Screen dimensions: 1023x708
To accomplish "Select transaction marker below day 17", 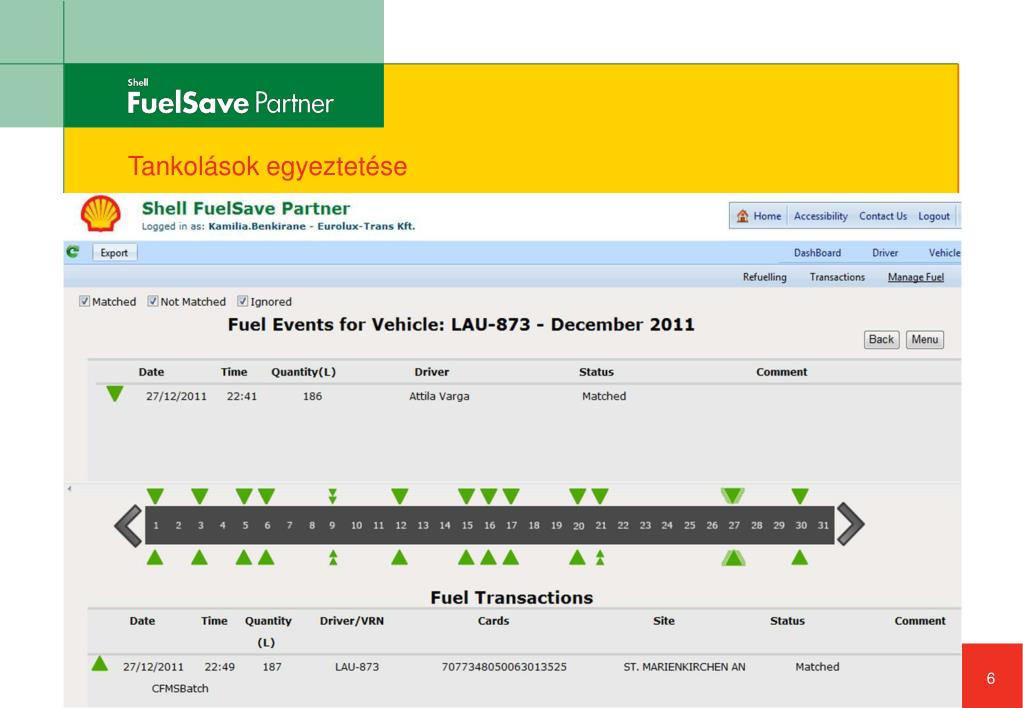I will (x=510, y=557).
